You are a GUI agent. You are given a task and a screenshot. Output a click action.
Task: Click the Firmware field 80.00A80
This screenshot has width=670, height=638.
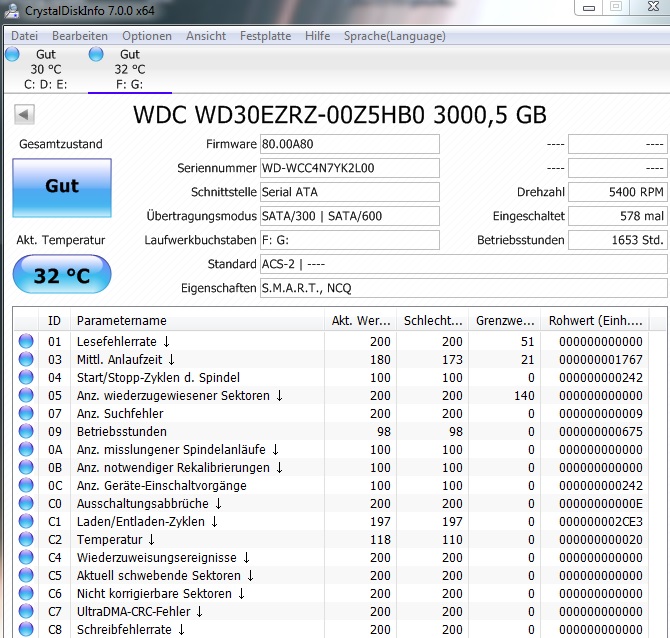[350, 144]
